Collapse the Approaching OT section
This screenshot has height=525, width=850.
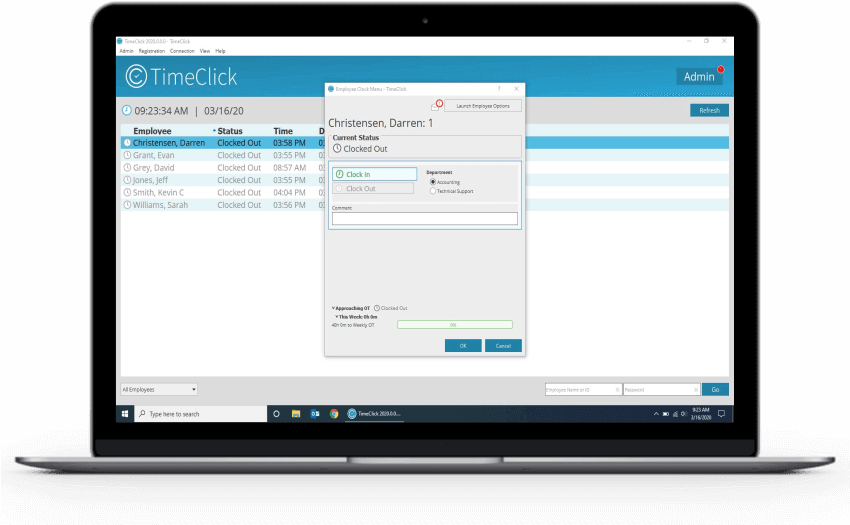333,308
